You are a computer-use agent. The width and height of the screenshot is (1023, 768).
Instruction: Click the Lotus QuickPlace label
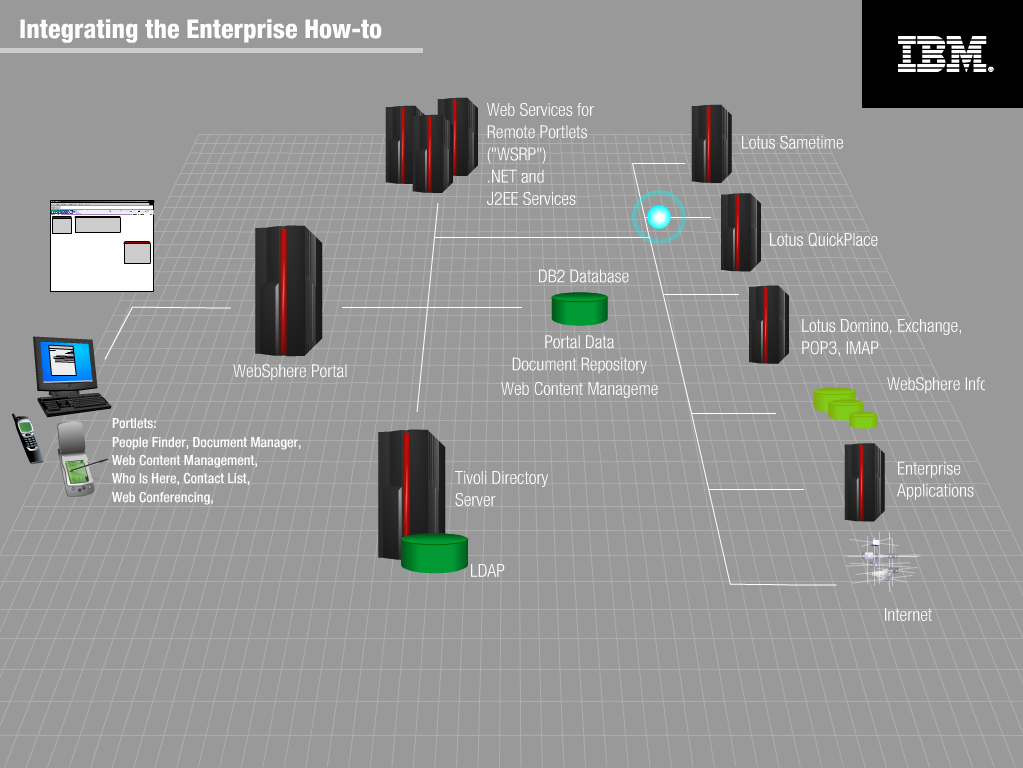pos(823,240)
